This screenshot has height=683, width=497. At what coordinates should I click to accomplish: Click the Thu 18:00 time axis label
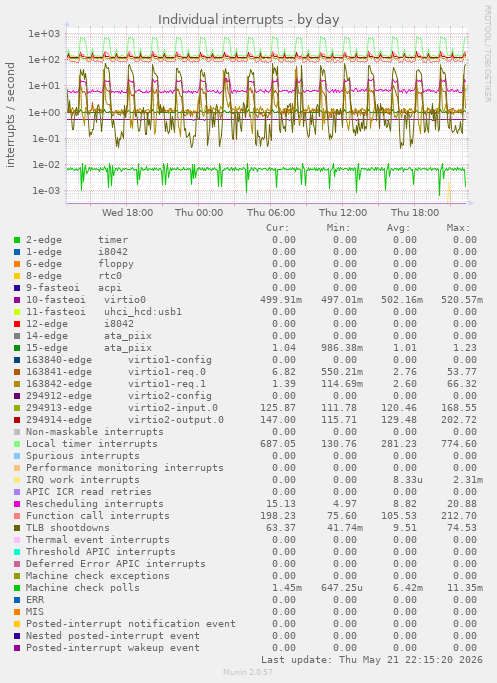coord(415,213)
